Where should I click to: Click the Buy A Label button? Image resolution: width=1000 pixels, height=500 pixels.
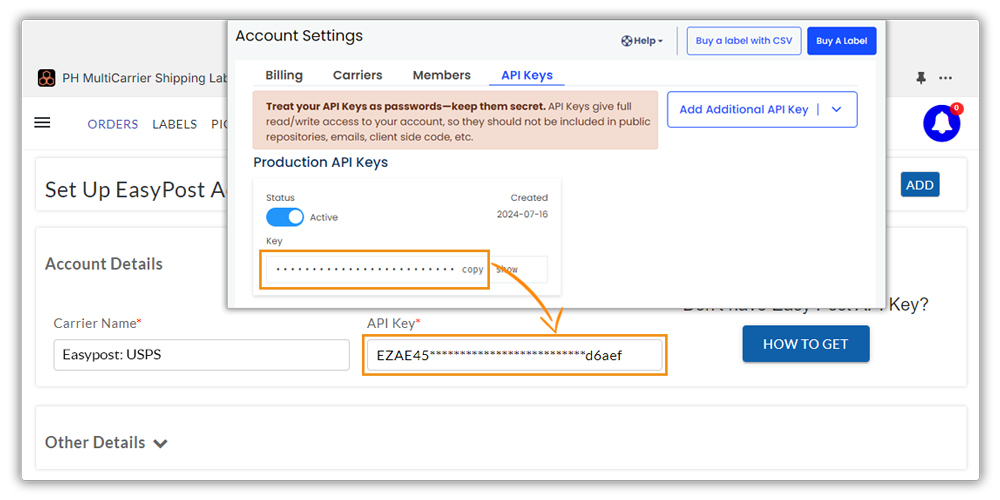click(x=842, y=41)
